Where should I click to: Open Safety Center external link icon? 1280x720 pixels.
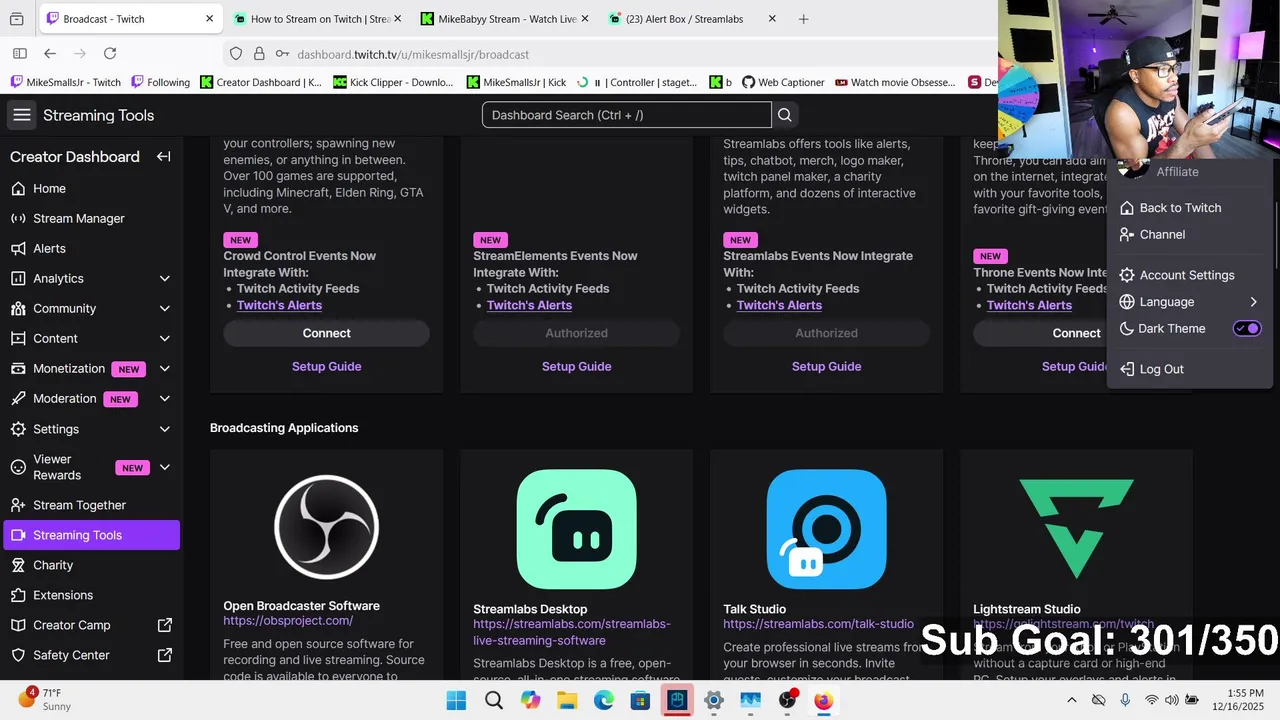pos(165,655)
